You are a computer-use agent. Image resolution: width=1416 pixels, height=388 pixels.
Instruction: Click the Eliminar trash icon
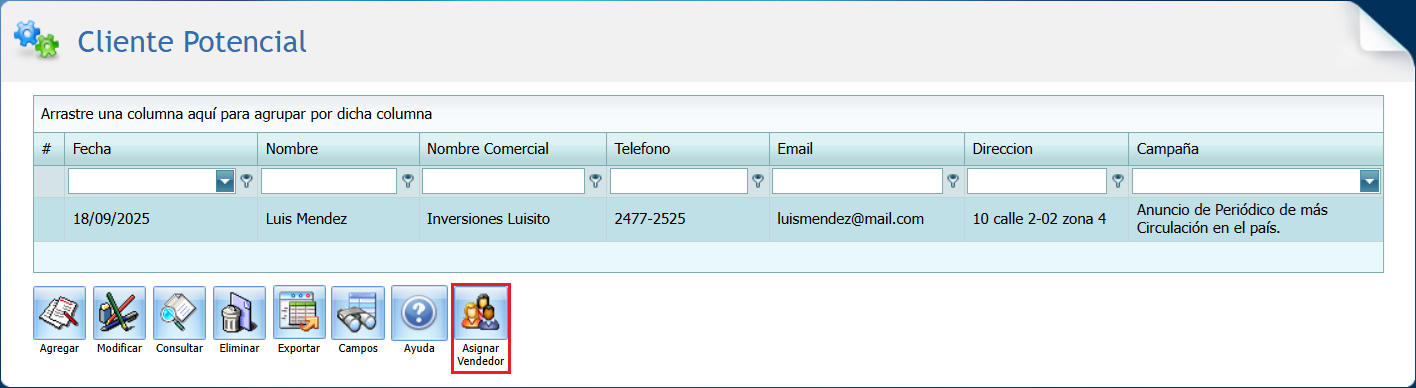click(239, 313)
